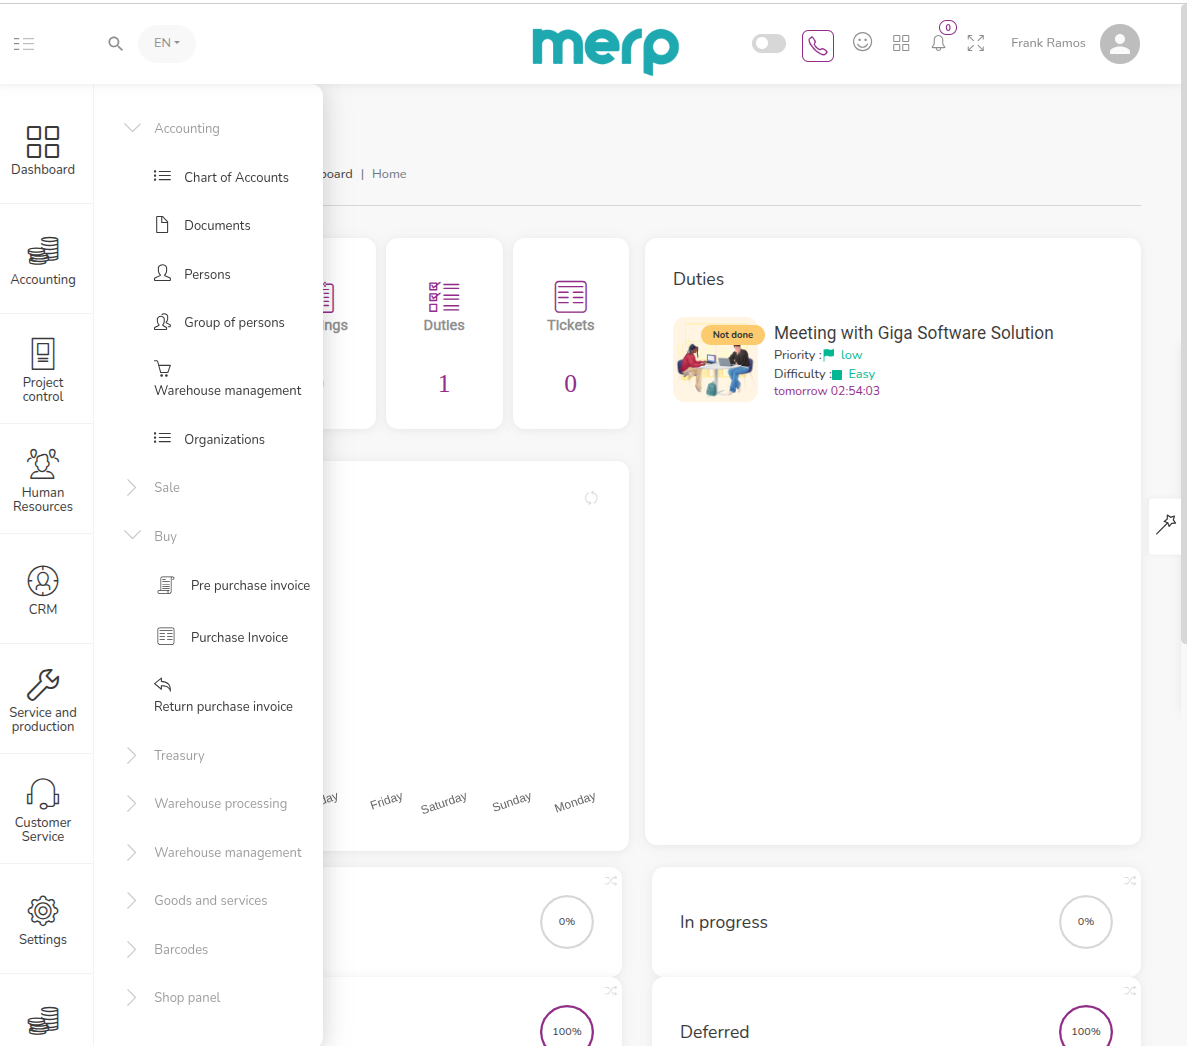Screen dimensions: 1187x1046
Task: Click the pin icon on right edge
Action: 1166,524
